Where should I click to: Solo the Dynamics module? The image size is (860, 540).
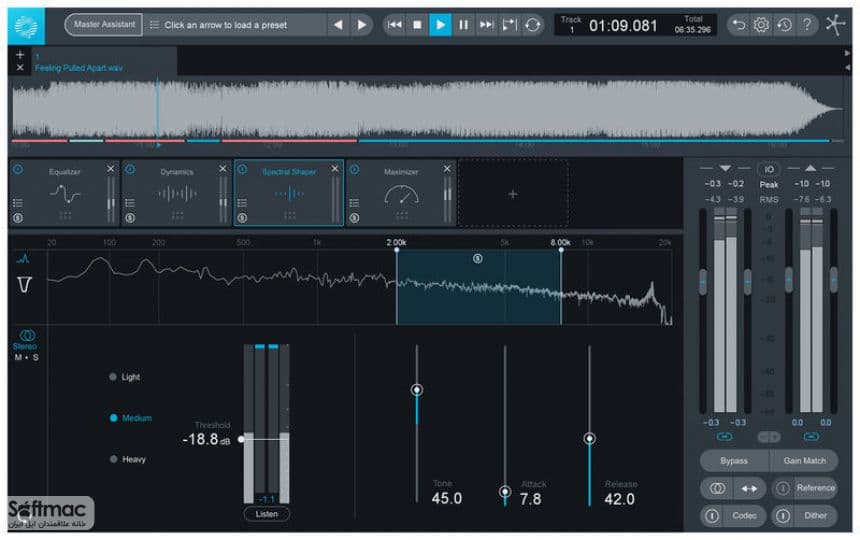pyautogui.click(x=130, y=218)
